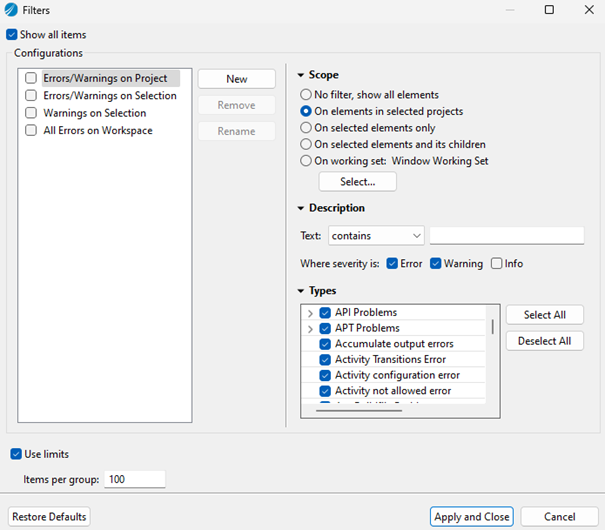The width and height of the screenshot is (605, 530).
Task: Collapse the Types section
Action: point(301,291)
